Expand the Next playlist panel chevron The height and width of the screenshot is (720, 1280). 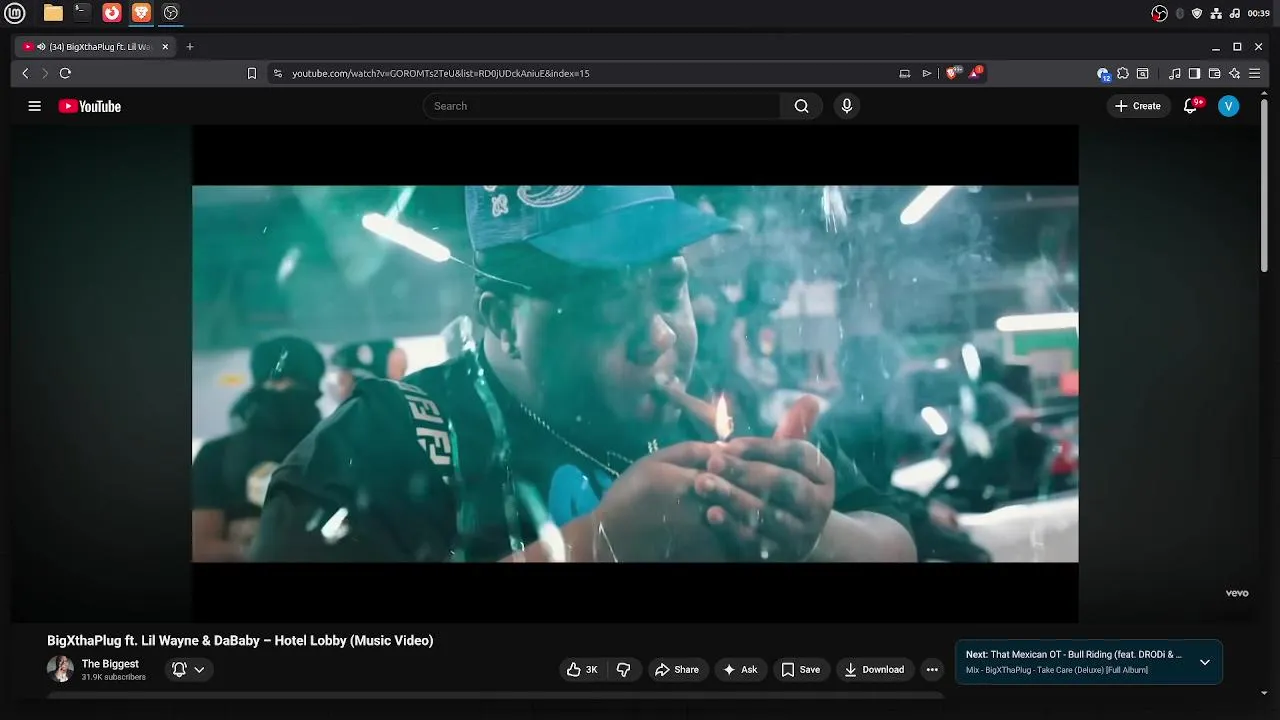[x=1205, y=662]
